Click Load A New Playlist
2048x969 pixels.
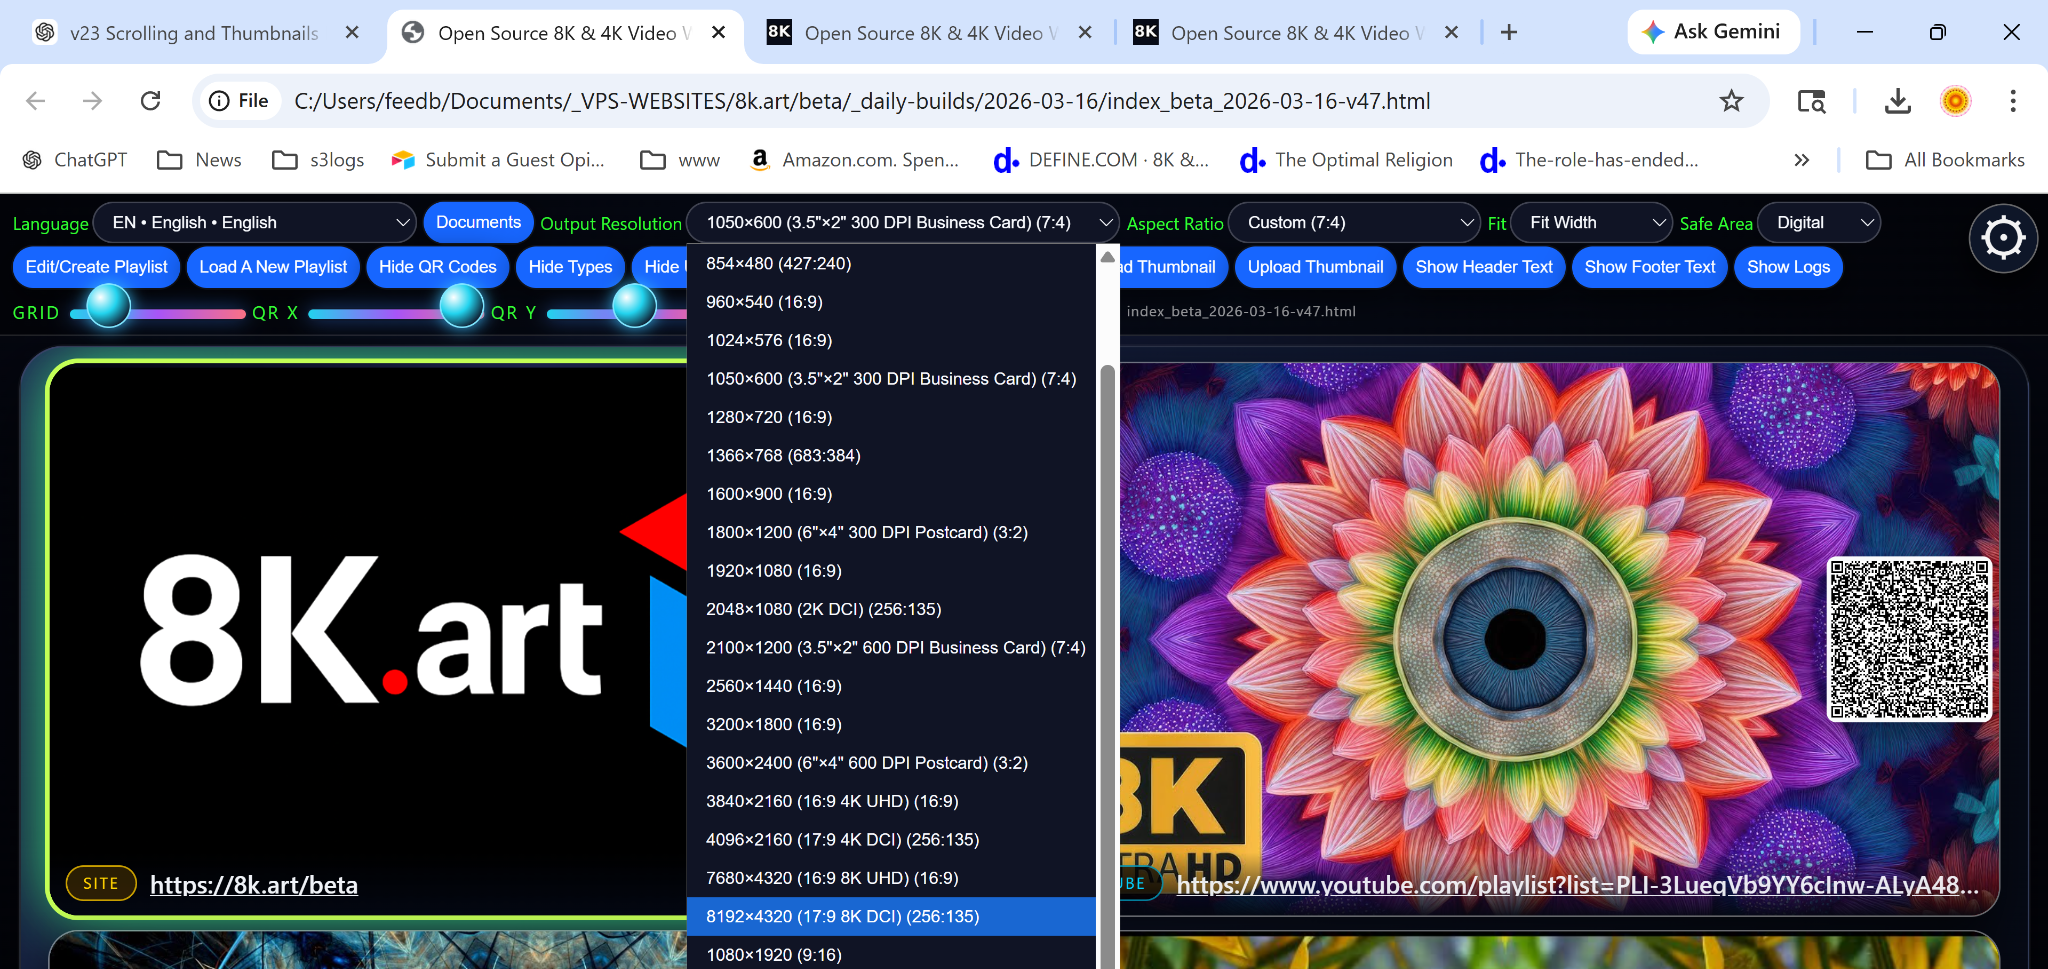273,267
